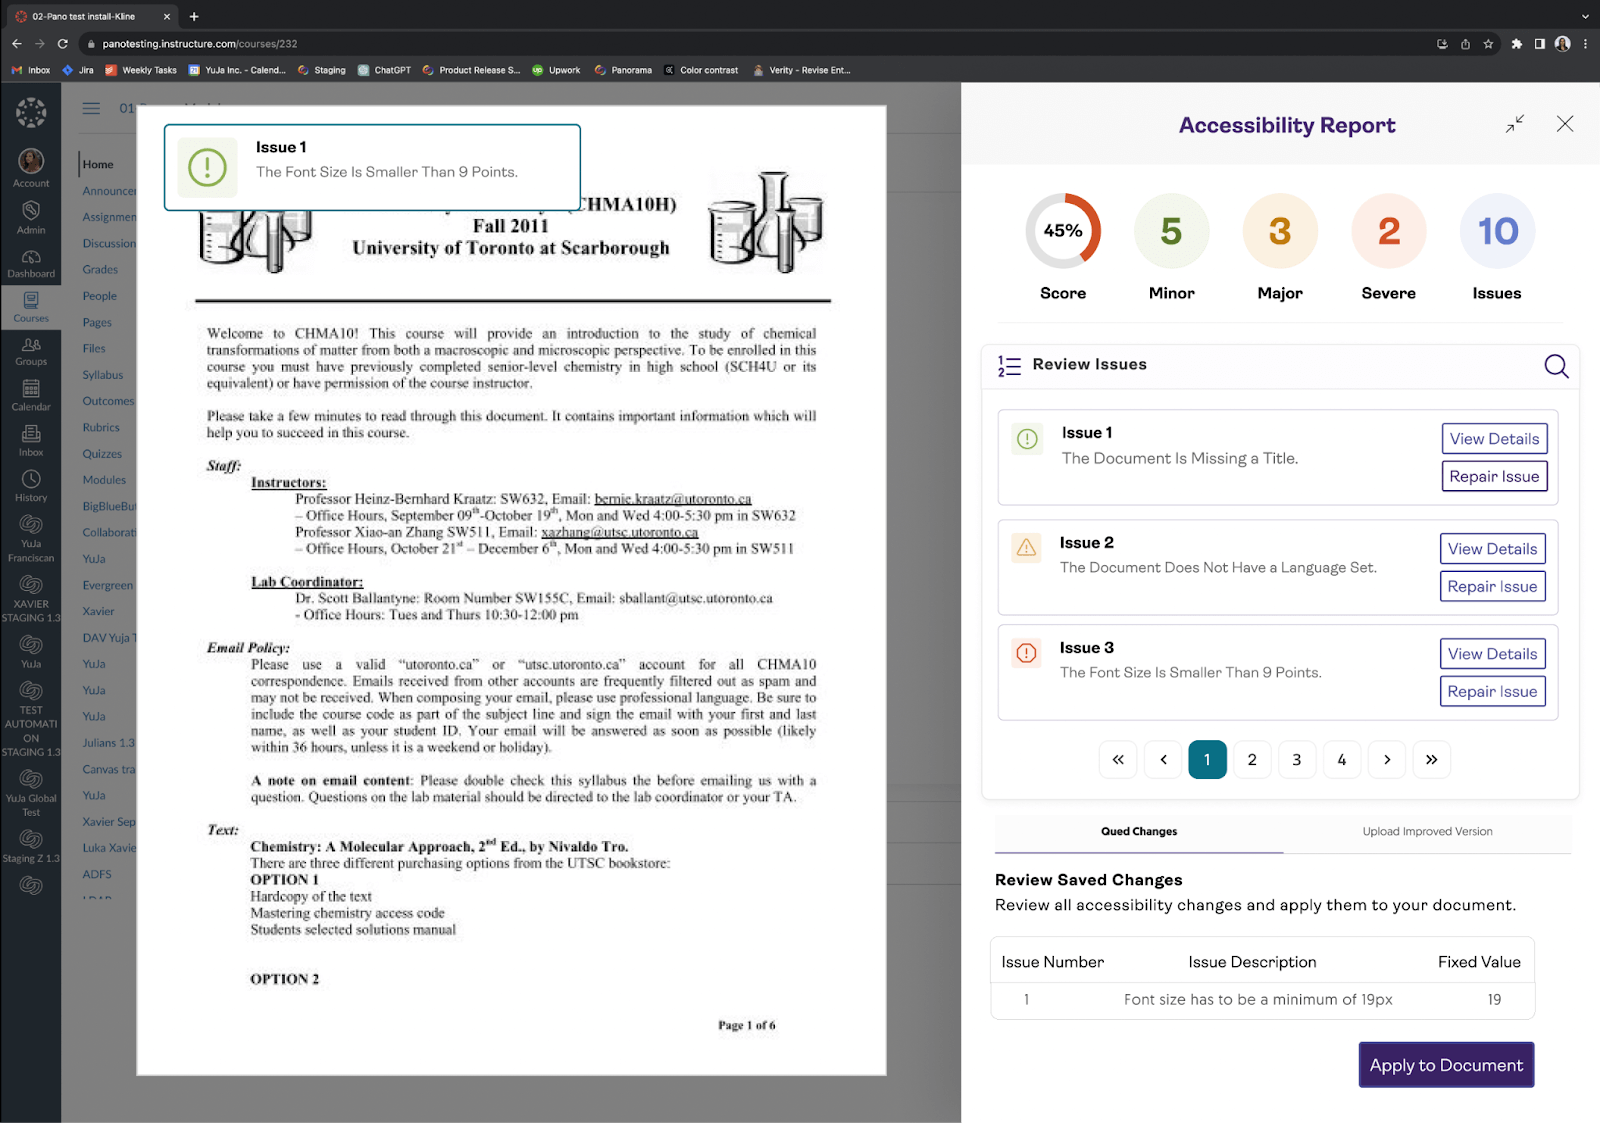Open Grades in course navigation
This screenshot has width=1600, height=1123.
coord(100,270)
